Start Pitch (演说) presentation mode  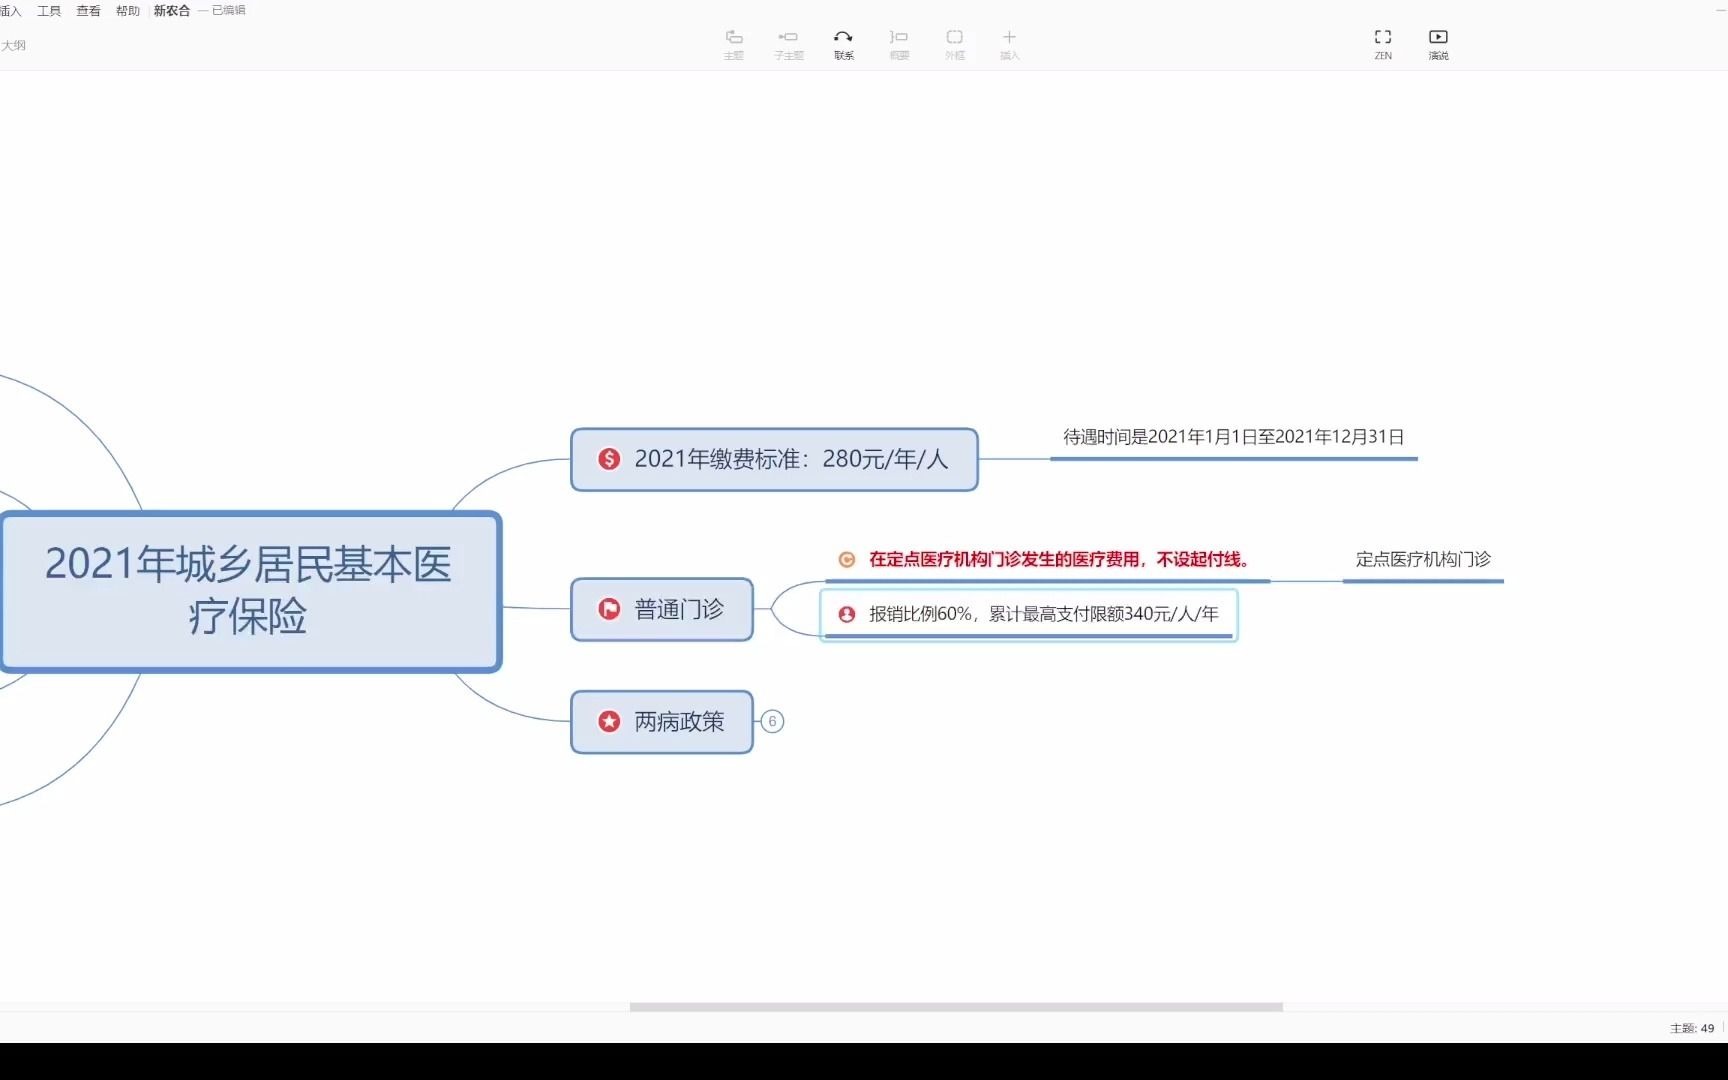click(x=1438, y=44)
